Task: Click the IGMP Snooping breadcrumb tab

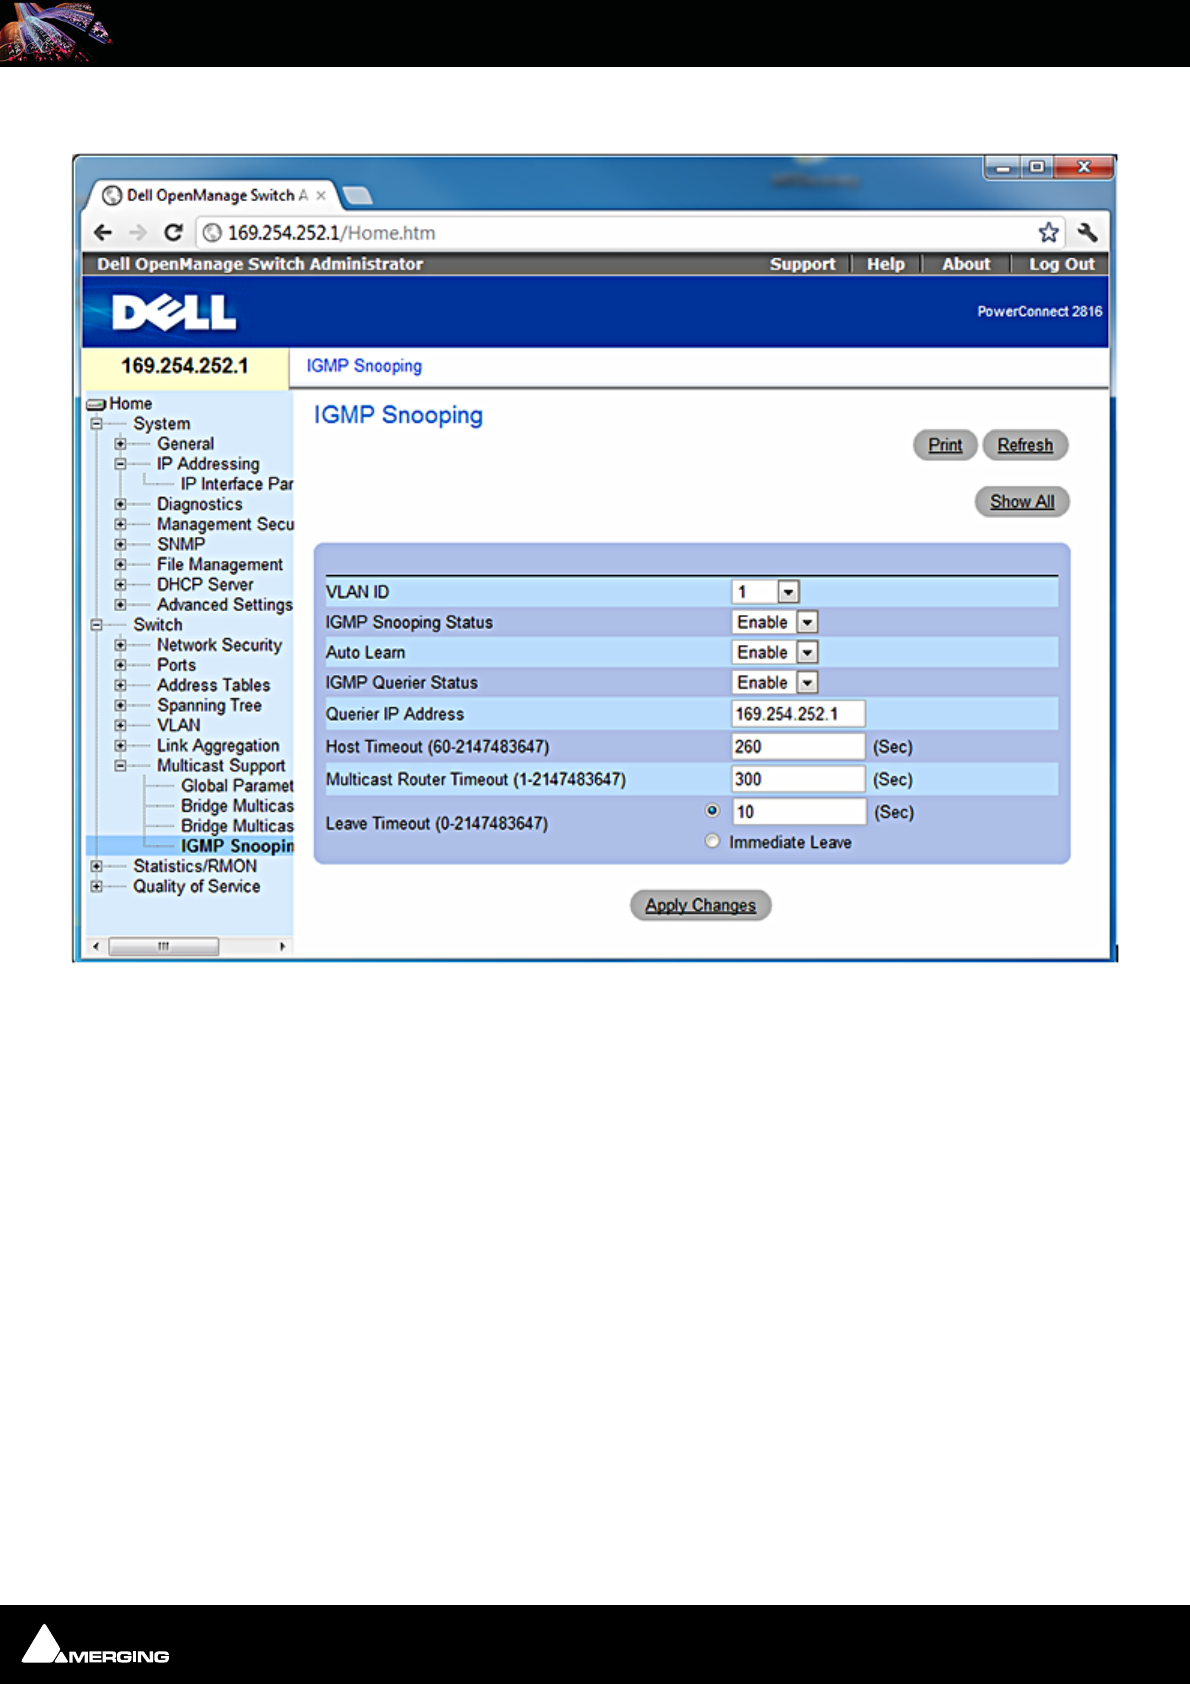Action: 364,366
